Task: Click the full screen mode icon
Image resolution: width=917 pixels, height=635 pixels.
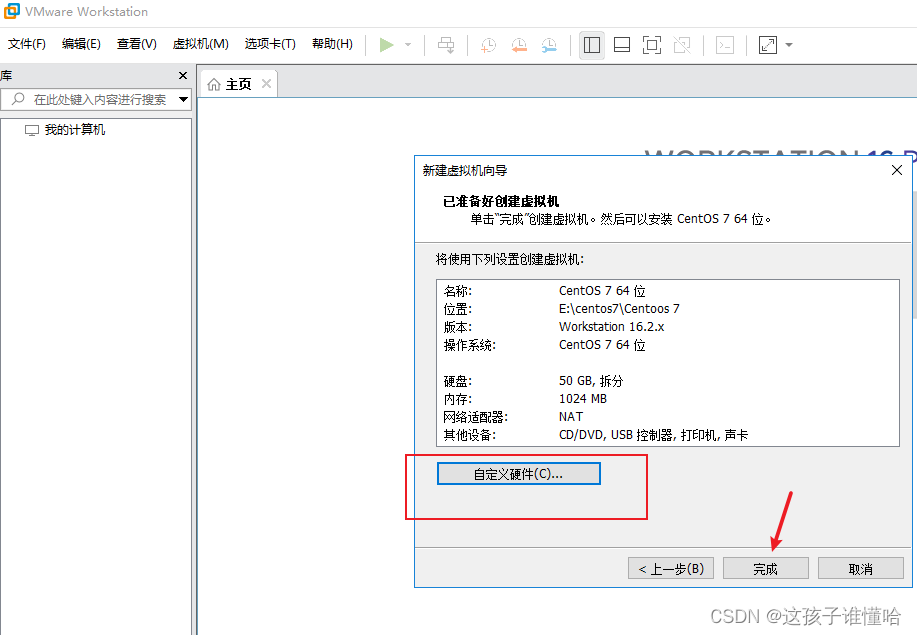Action: [x=651, y=45]
